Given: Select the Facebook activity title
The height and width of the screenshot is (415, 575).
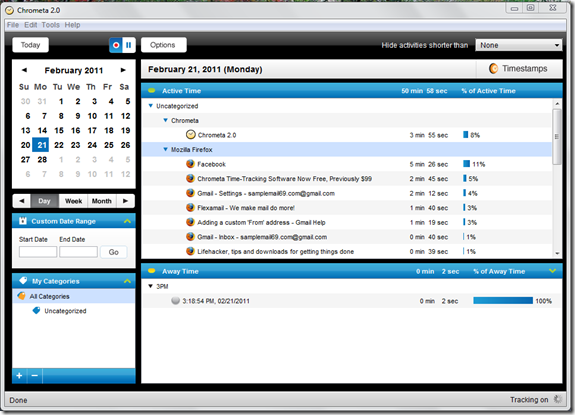Looking at the screenshot, I should tap(212, 164).
